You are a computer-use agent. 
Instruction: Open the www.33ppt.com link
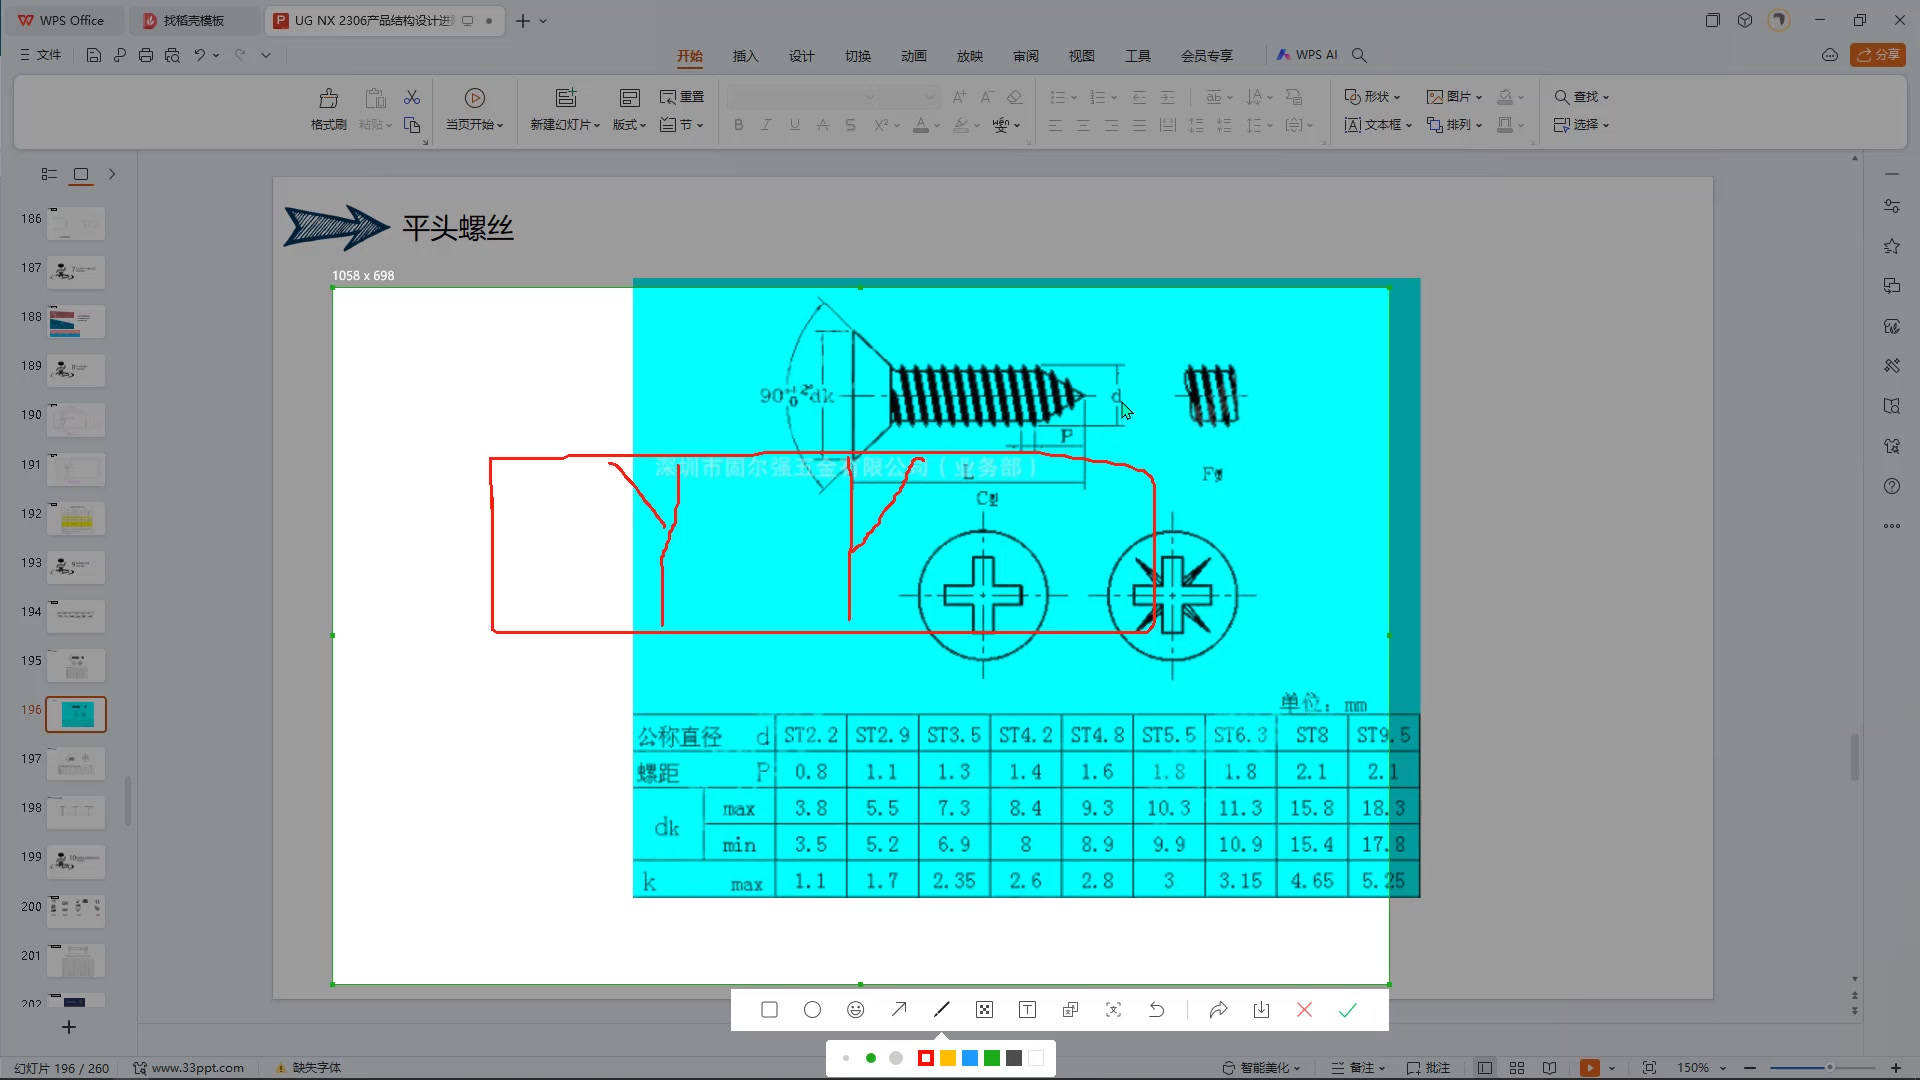click(198, 1067)
